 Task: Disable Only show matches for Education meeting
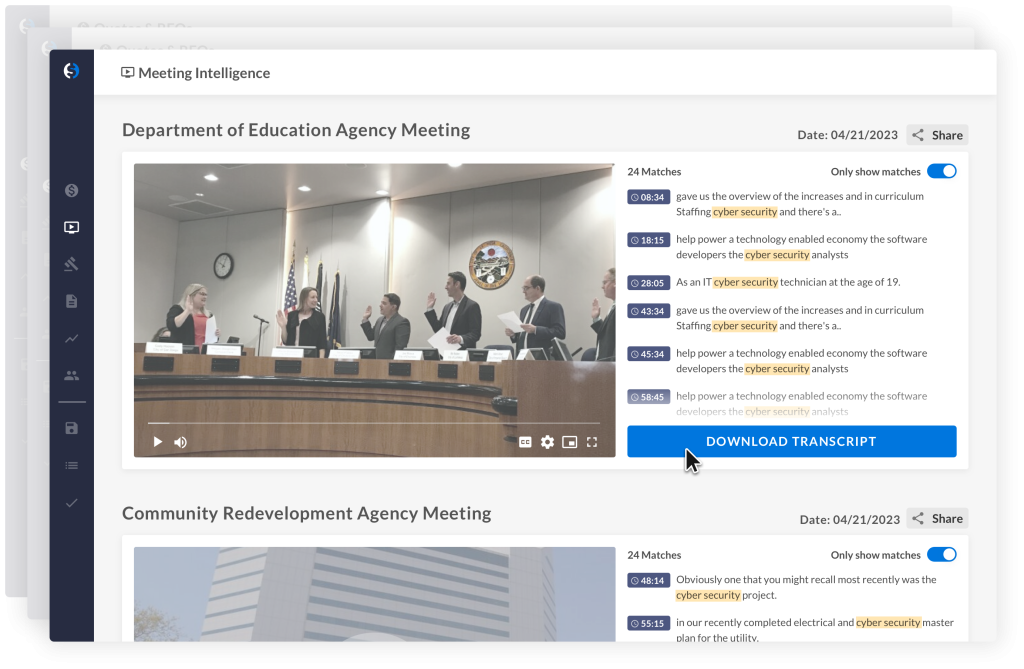pyautogui.click(x=941, y=171)
